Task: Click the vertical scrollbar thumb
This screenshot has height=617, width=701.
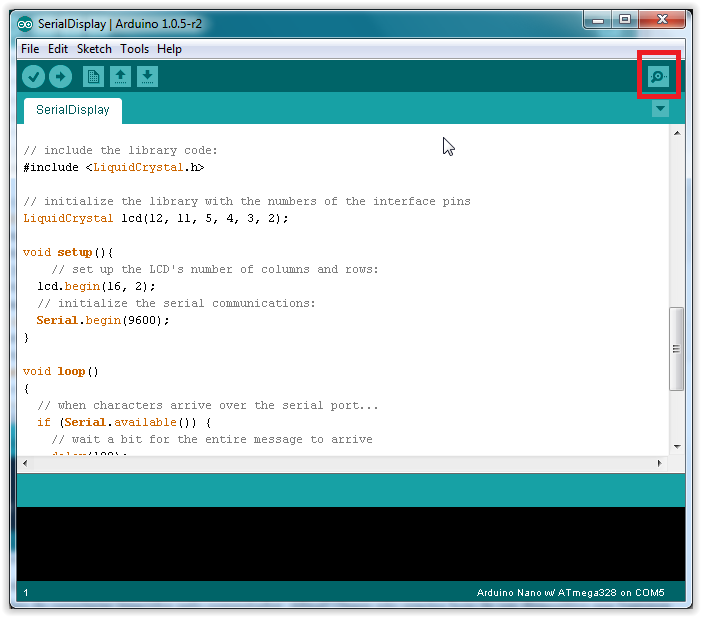Action: (676, 349)
